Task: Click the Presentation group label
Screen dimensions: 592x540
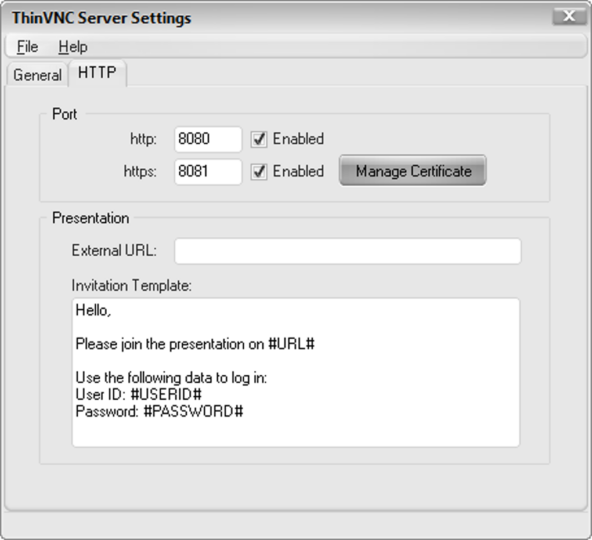Action: pyautogui.click(x=91, y=218)
